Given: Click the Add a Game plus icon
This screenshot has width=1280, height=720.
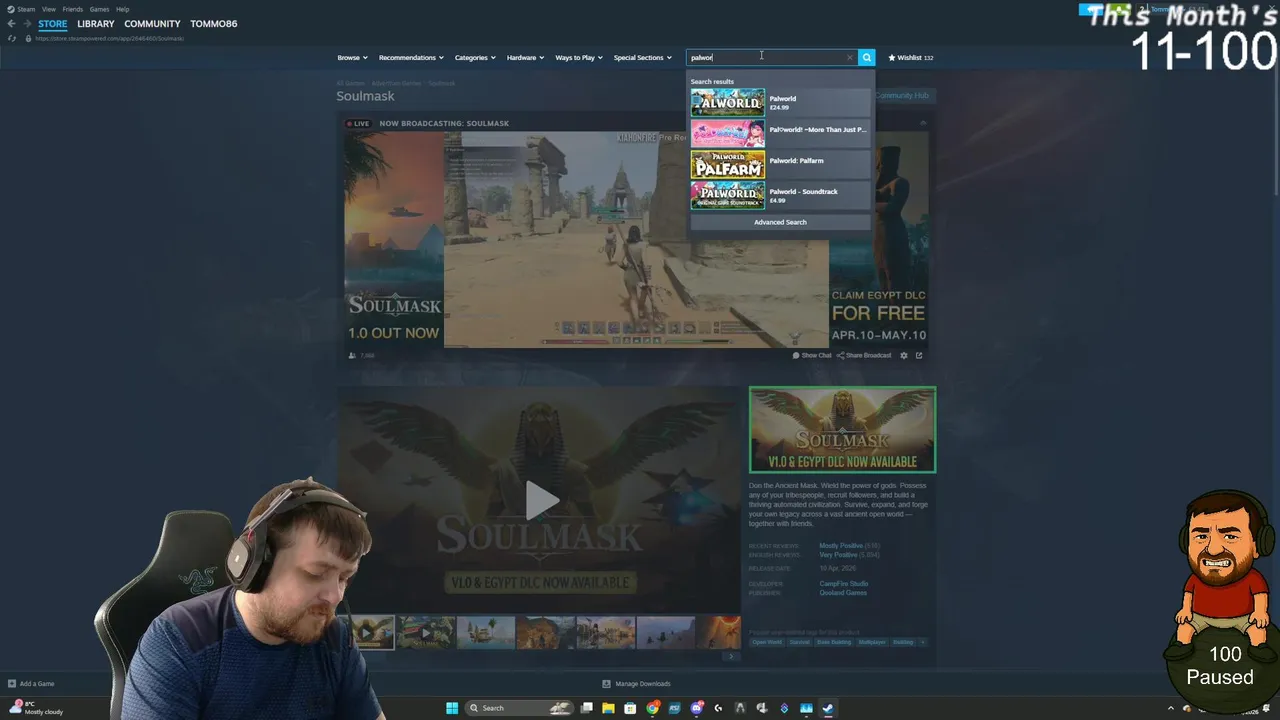Looking at the screenshot, I should coord(12,684).
